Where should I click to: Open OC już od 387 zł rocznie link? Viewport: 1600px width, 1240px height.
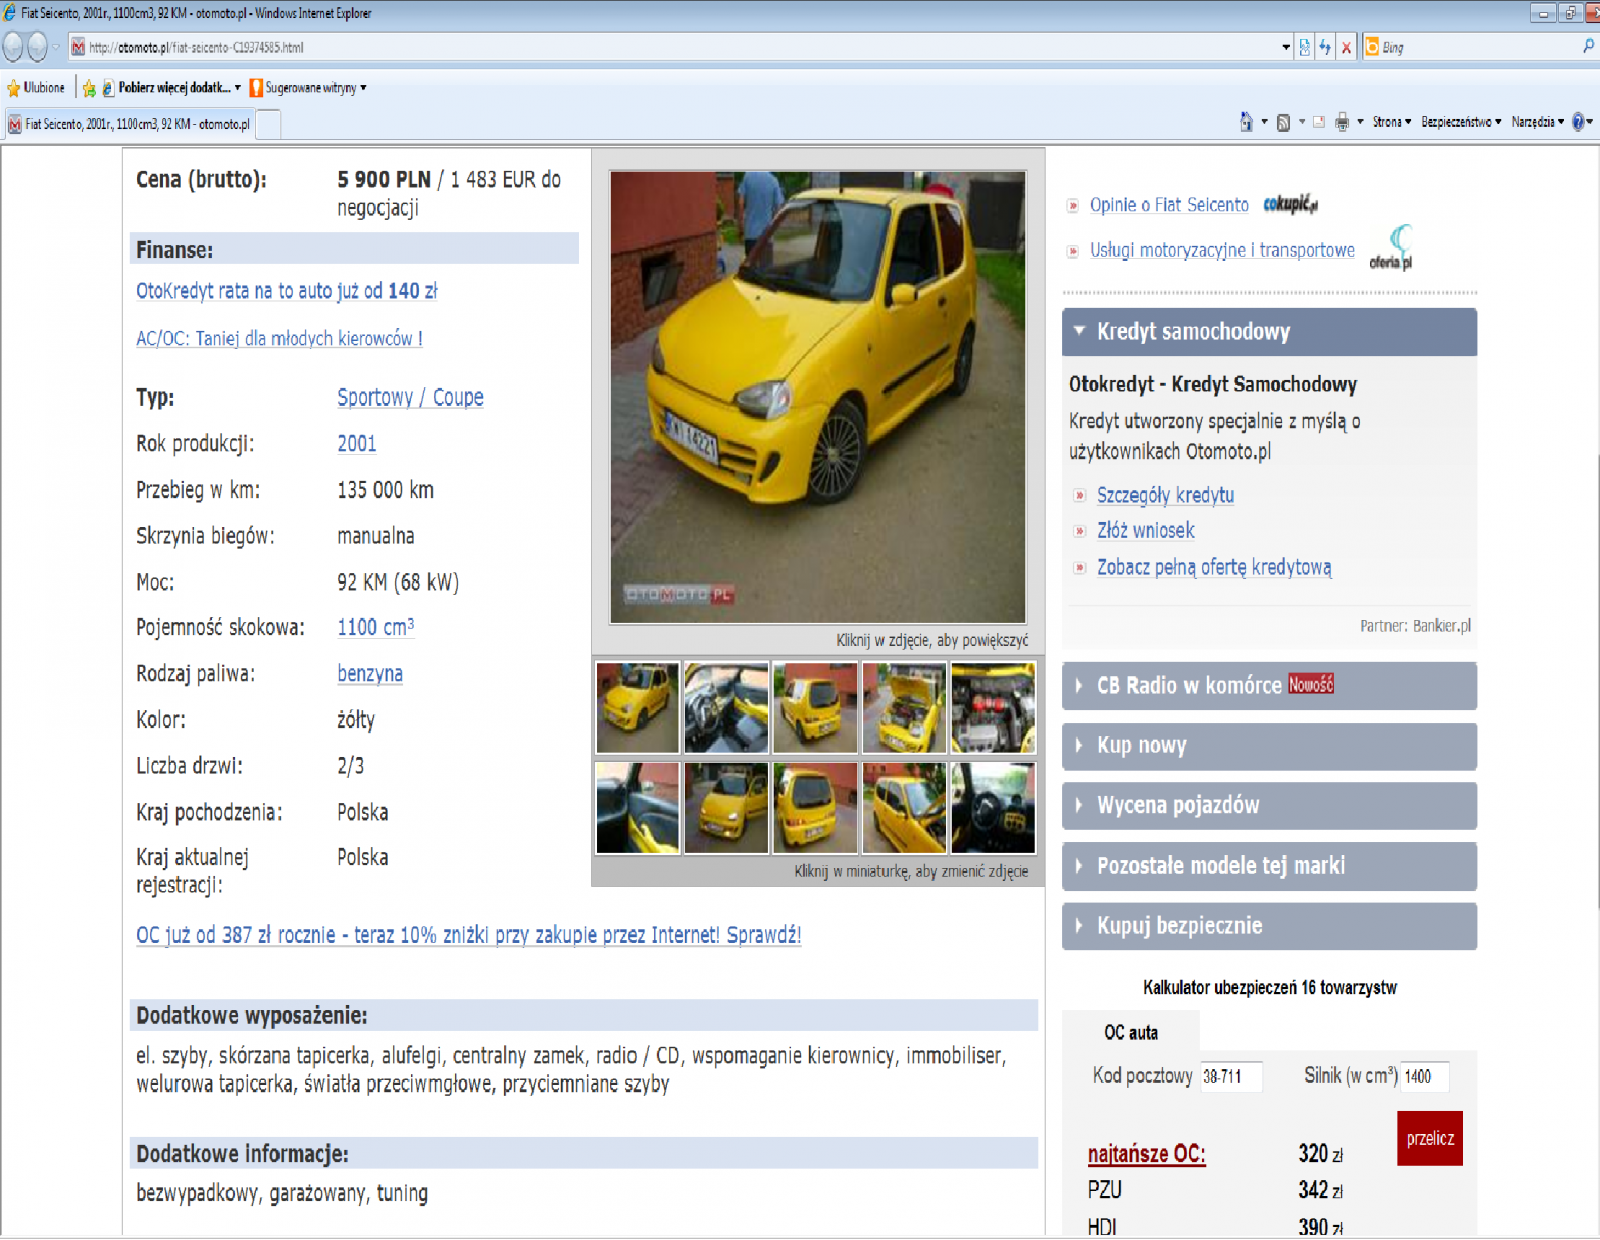[468, 935]
